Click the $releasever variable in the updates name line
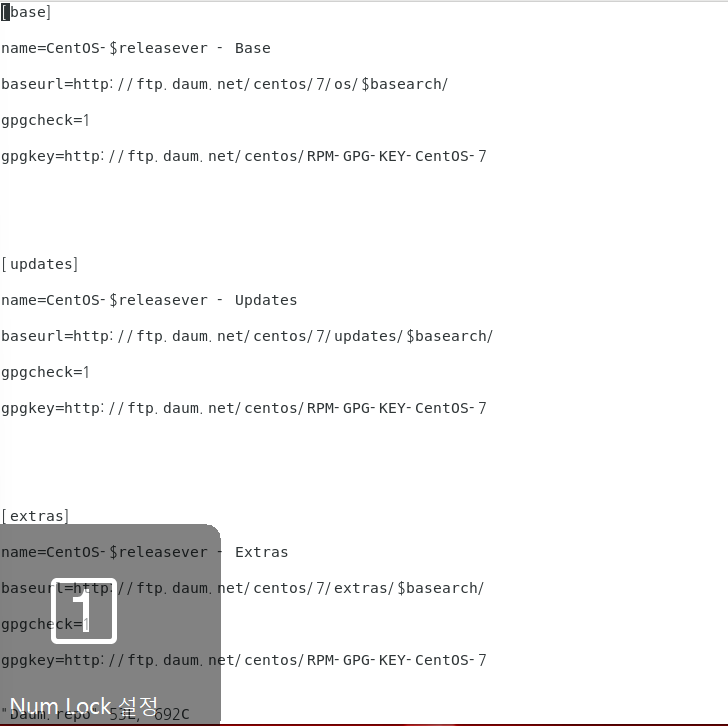Image resolution: width=728 pixels, height=726 pixels. pyautogui.click(x=158, y=300)
